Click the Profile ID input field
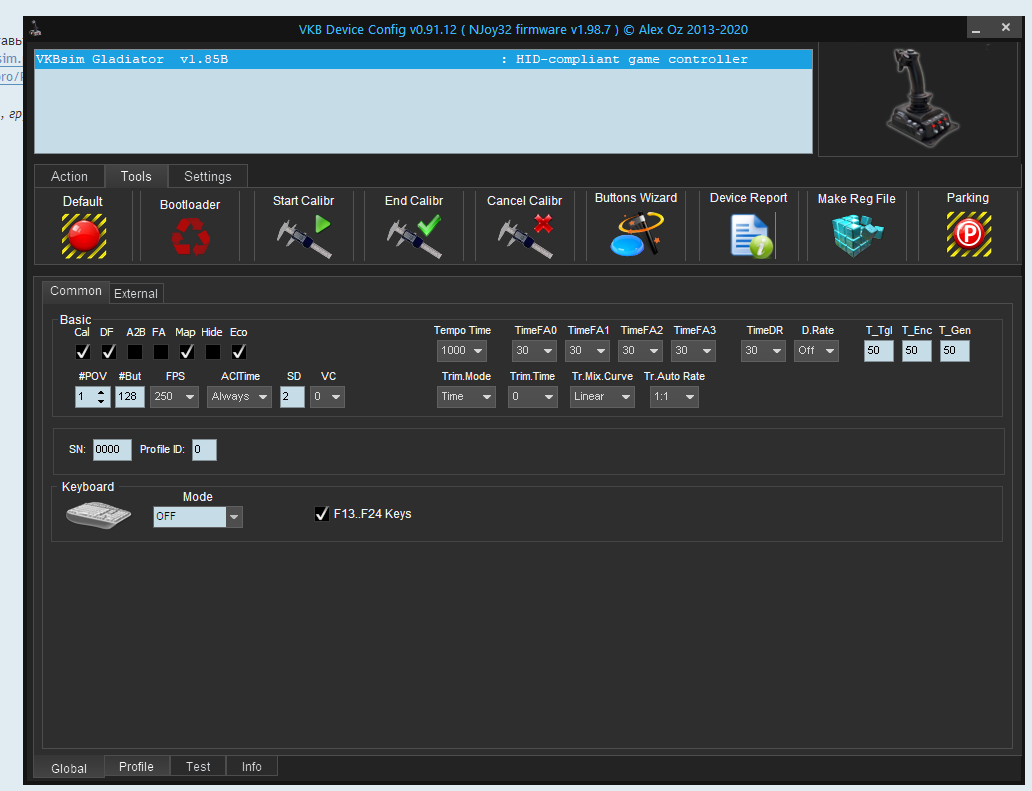 tap(204, 449)
